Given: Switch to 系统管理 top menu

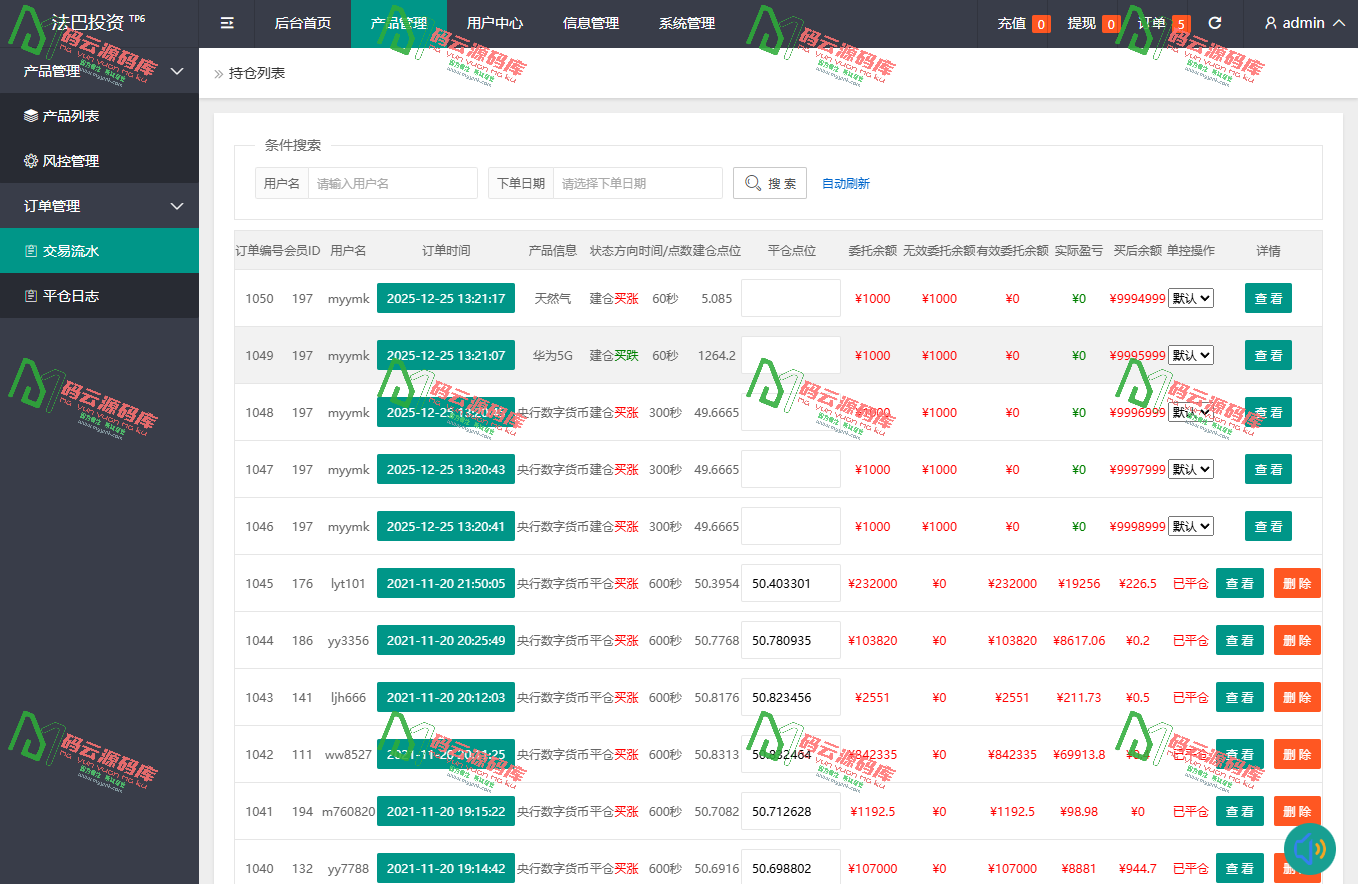Looking at the screenshot, I should (687, 23).
